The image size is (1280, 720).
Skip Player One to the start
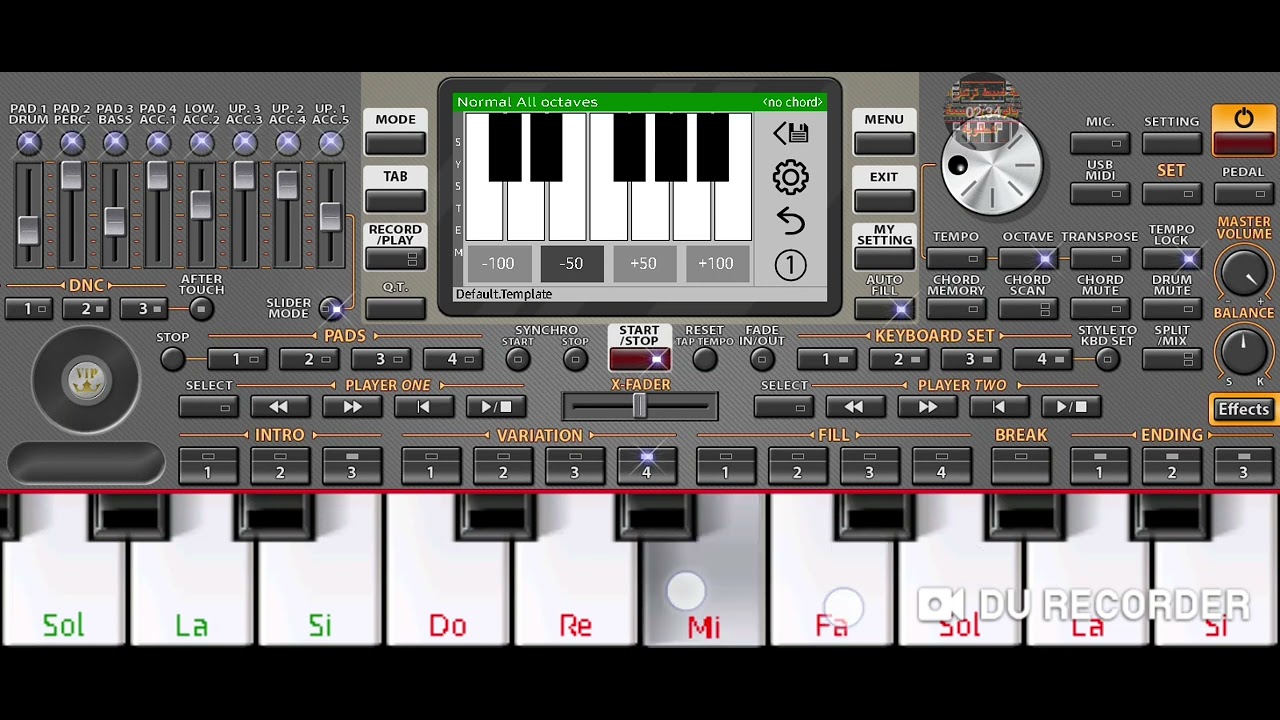(x=424, y=407)
